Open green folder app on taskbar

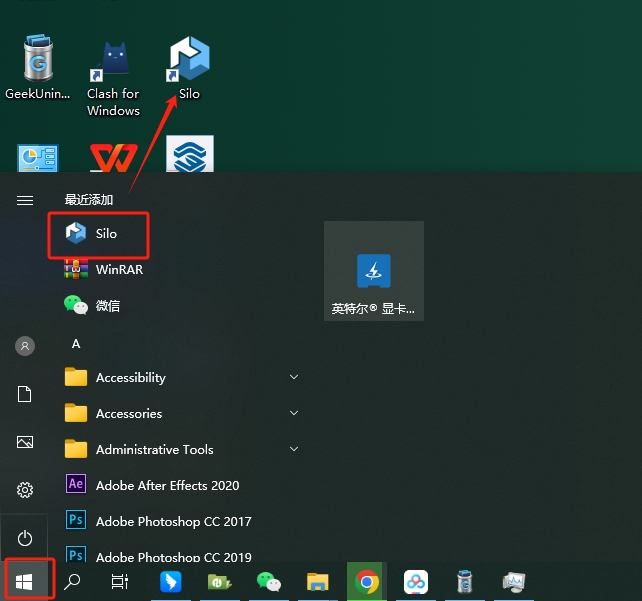(219, 582)
